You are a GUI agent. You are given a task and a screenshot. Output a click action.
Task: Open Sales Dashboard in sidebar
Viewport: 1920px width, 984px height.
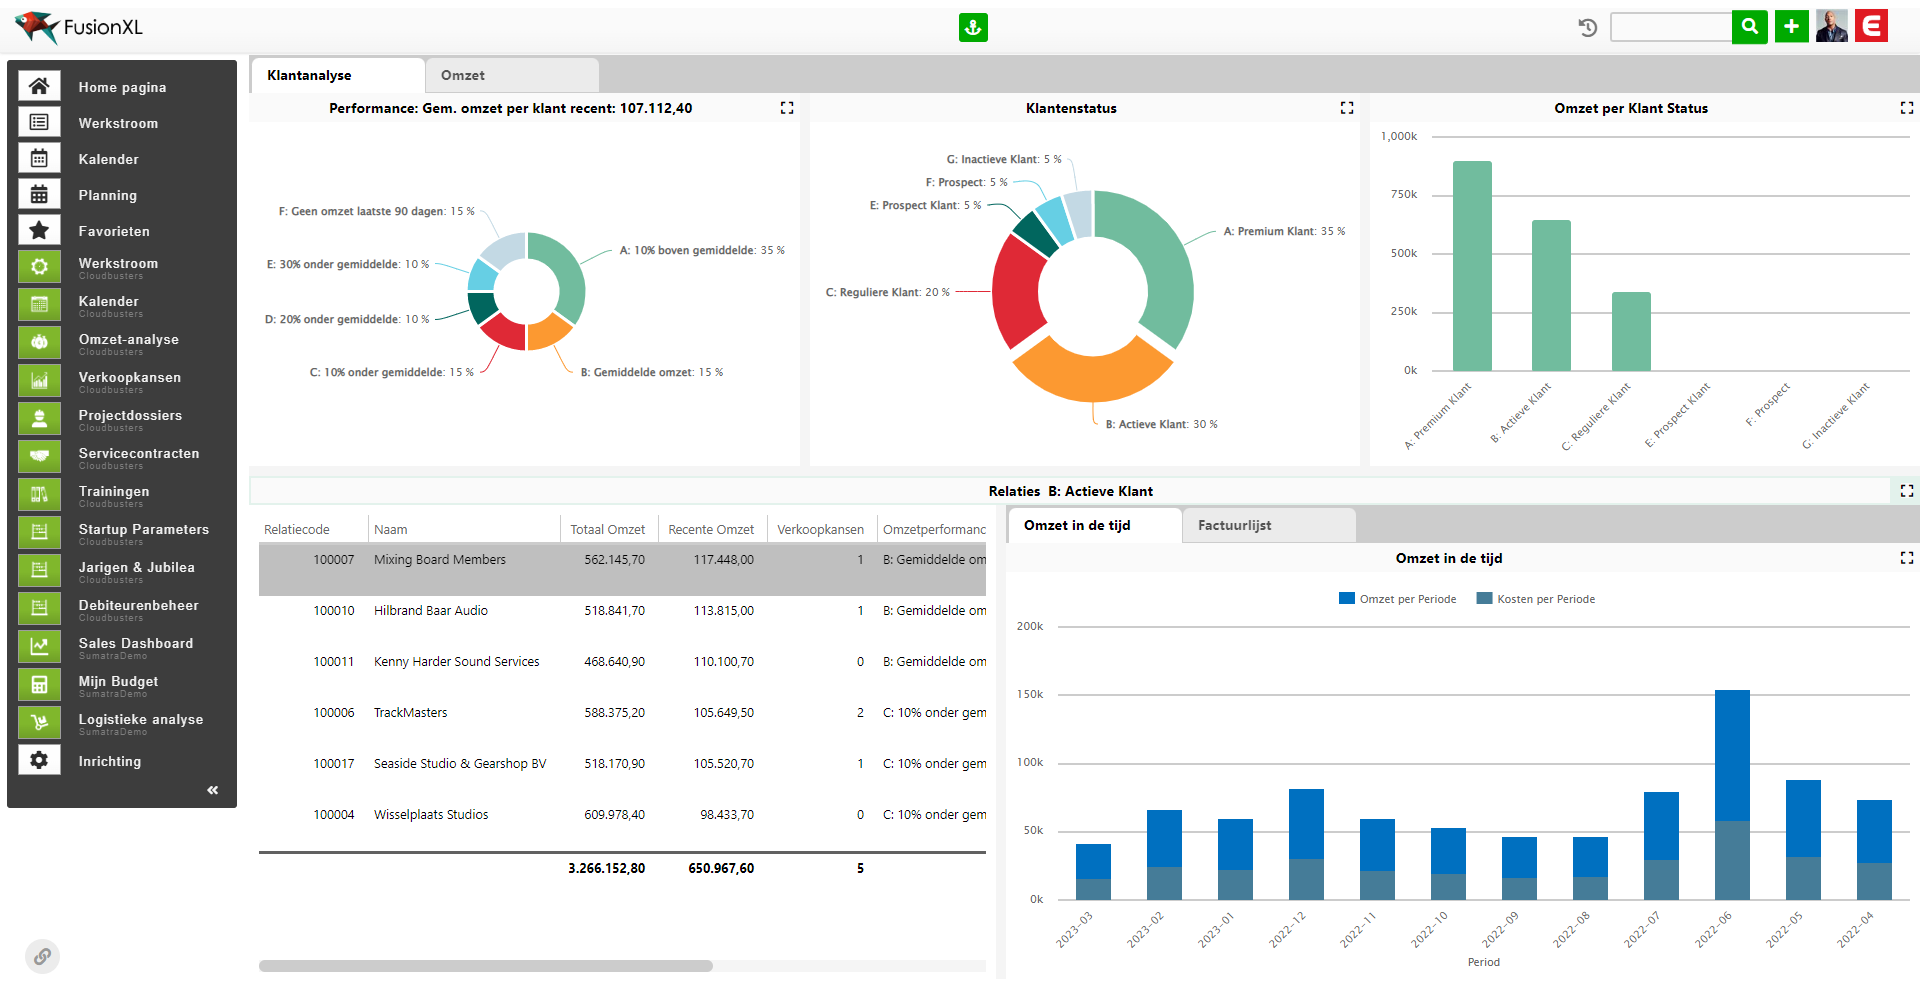point(39,647)
